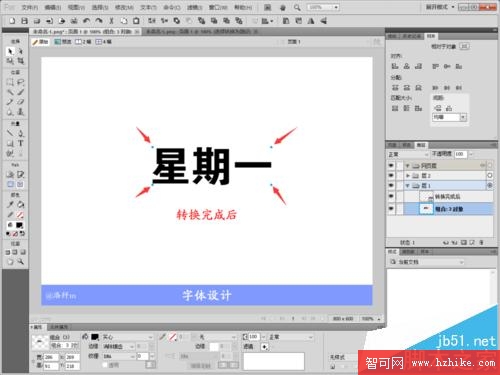Open the 文件 menu
This screenshot has width=500, height=375.
coord(30,7)
